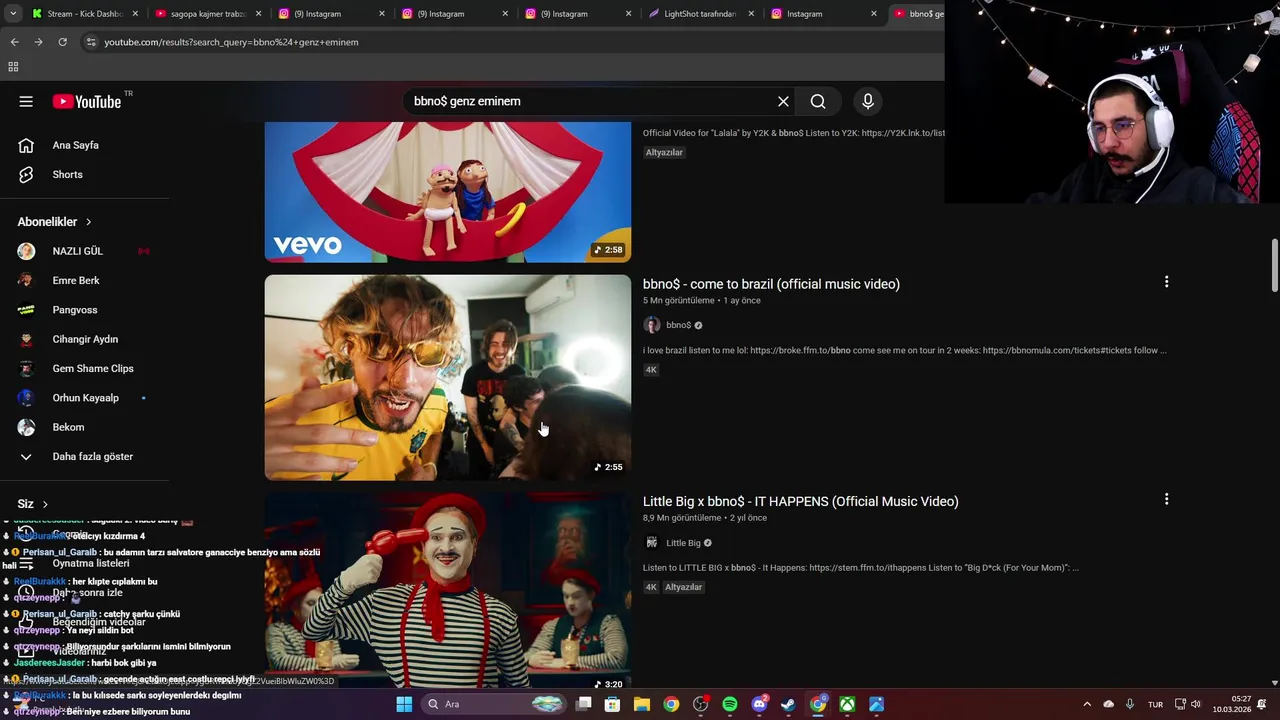Click bbno$ channel avatar under come to brazil
The width and height of the screenshot is (1280, 720).
(651, 325)
